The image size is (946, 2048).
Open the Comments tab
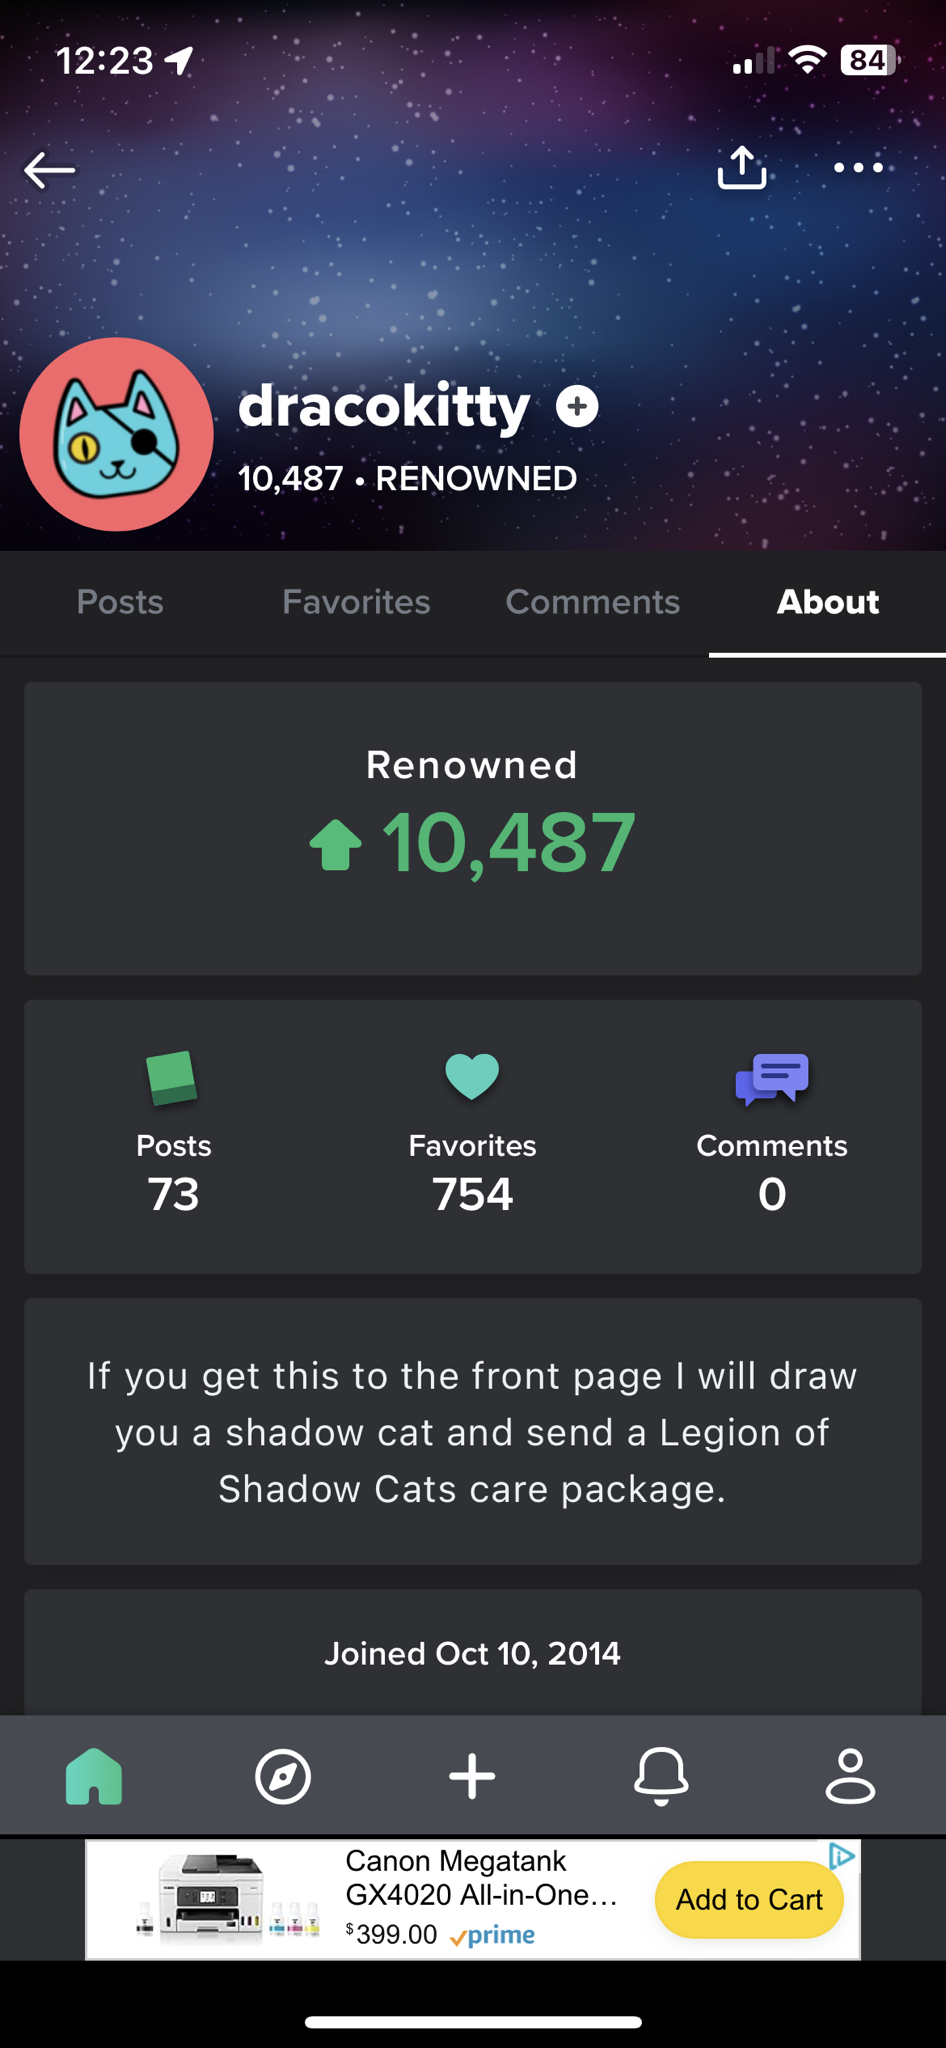(x=592, y=602)
